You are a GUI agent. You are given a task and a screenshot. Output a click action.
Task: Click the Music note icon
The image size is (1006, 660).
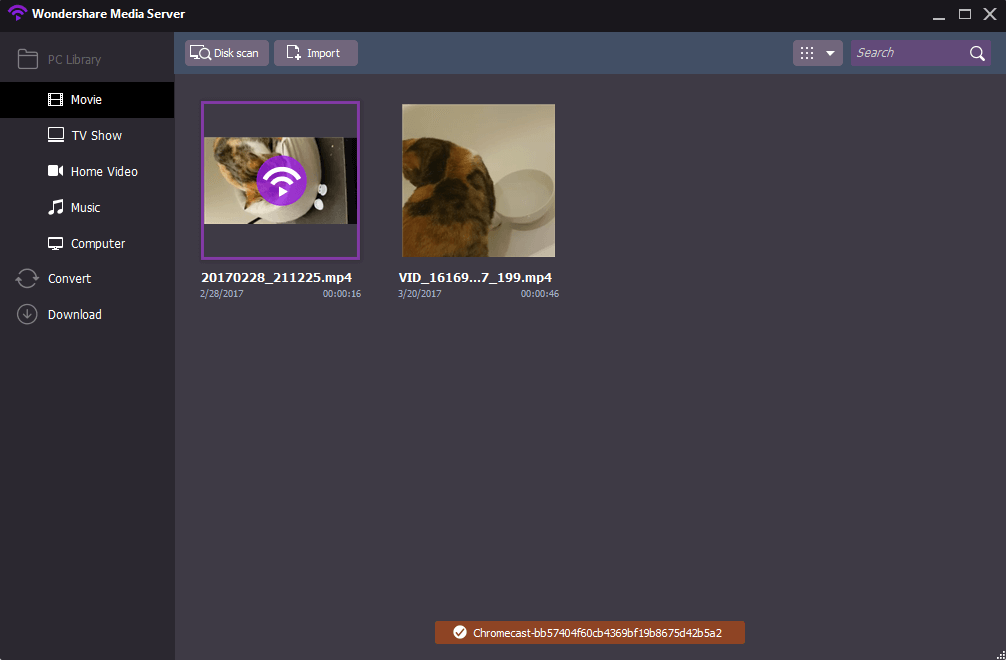pyautogui.click(x=56, y=207)
